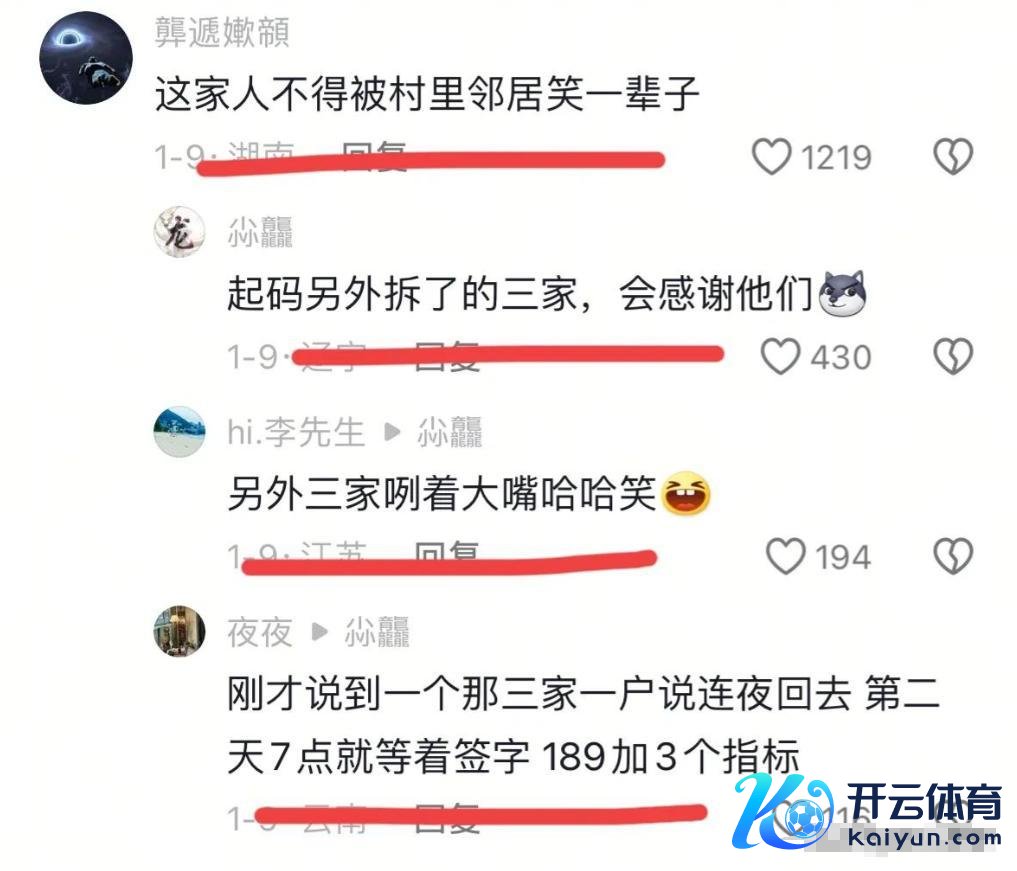Open 夜夜's profile avatar

click(180, 632)
